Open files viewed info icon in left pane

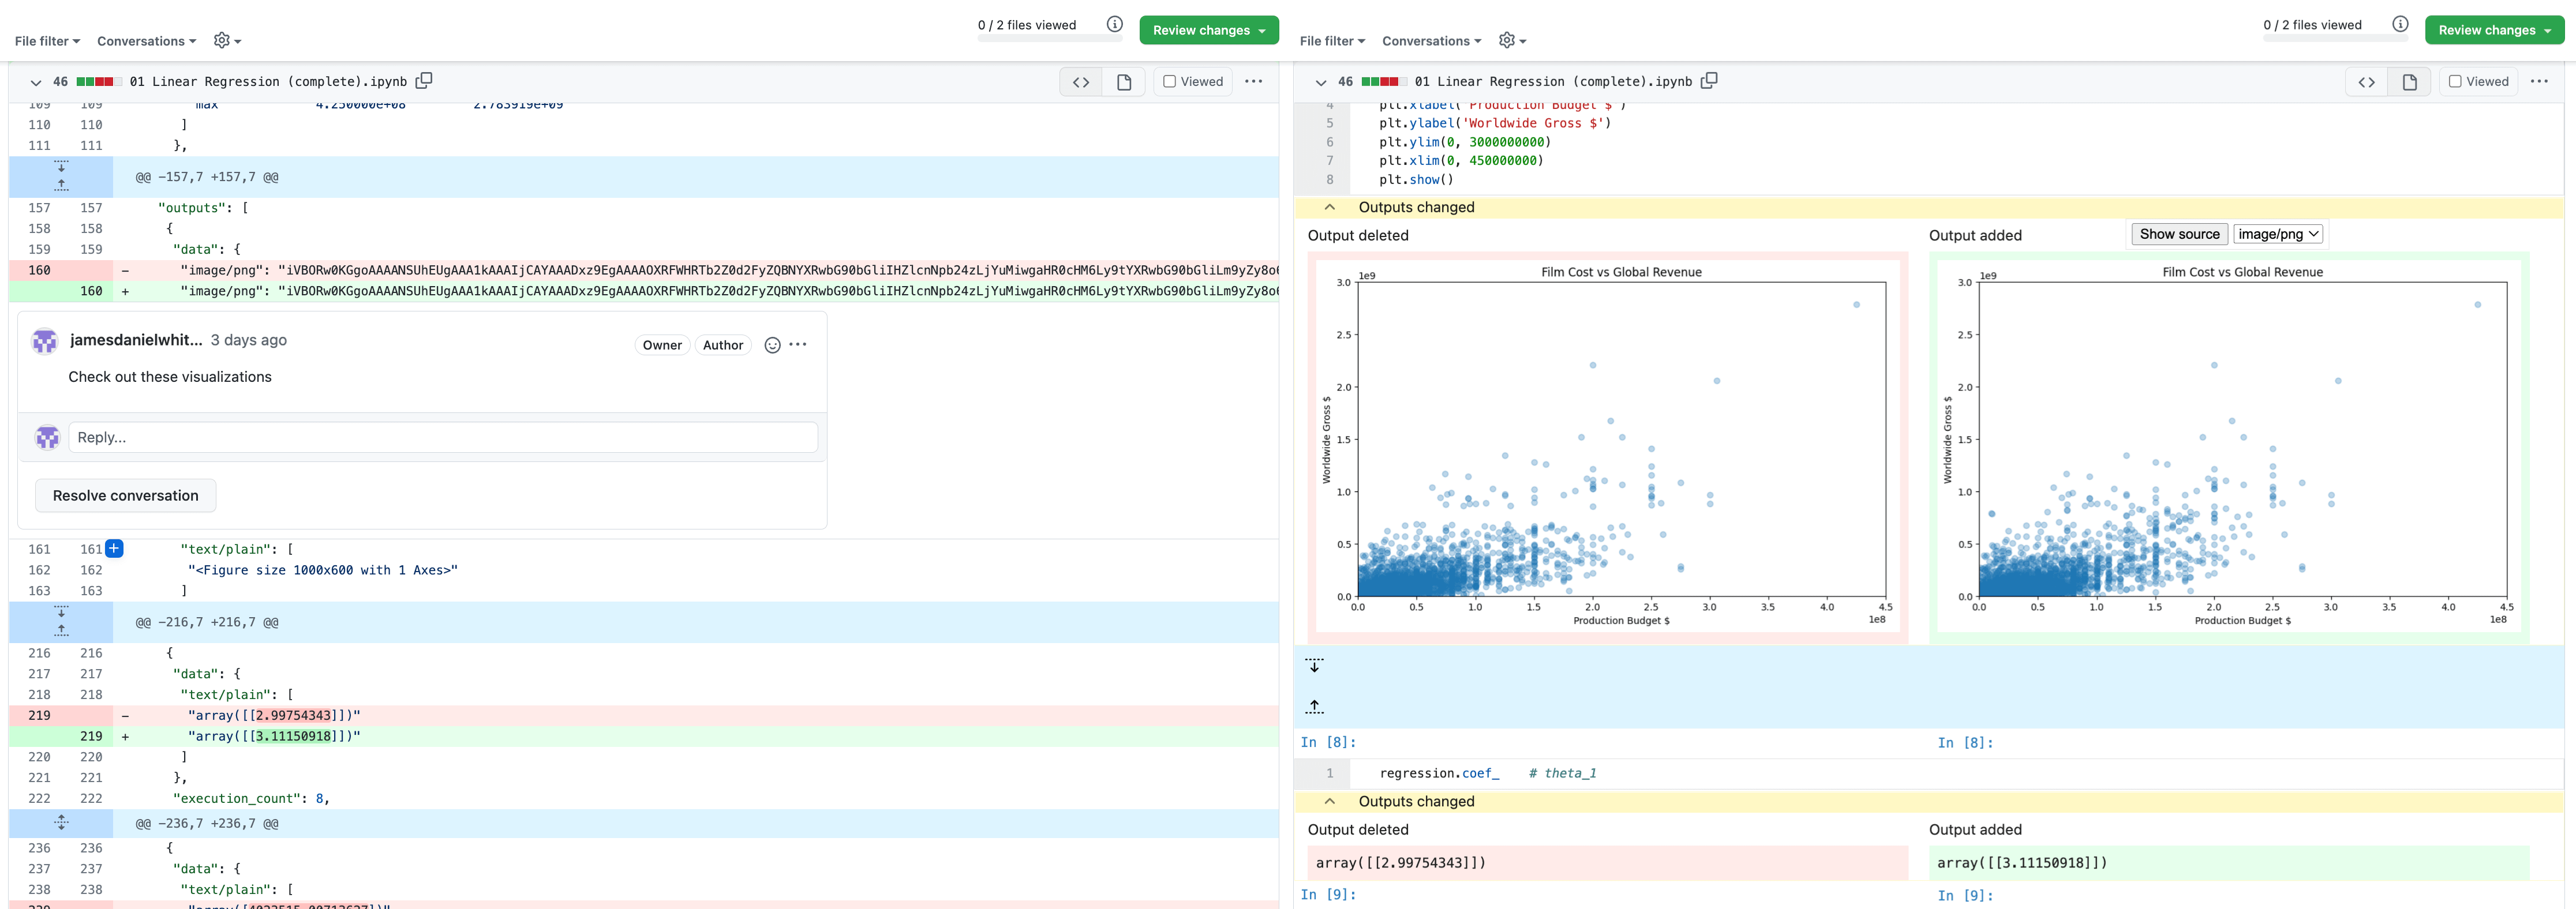[x=1115, y=24]
